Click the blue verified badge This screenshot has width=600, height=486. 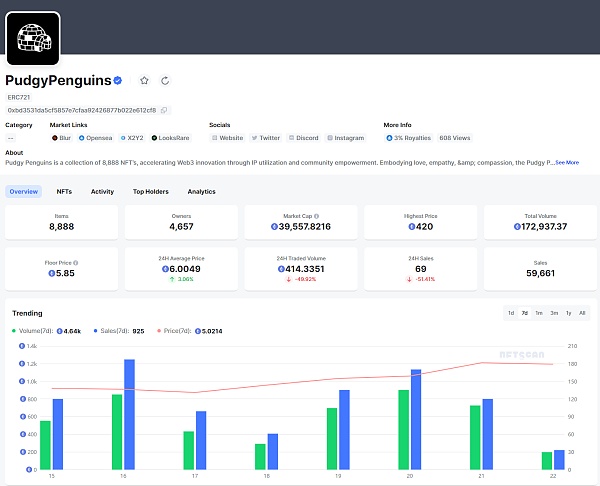tap(118, 80)
